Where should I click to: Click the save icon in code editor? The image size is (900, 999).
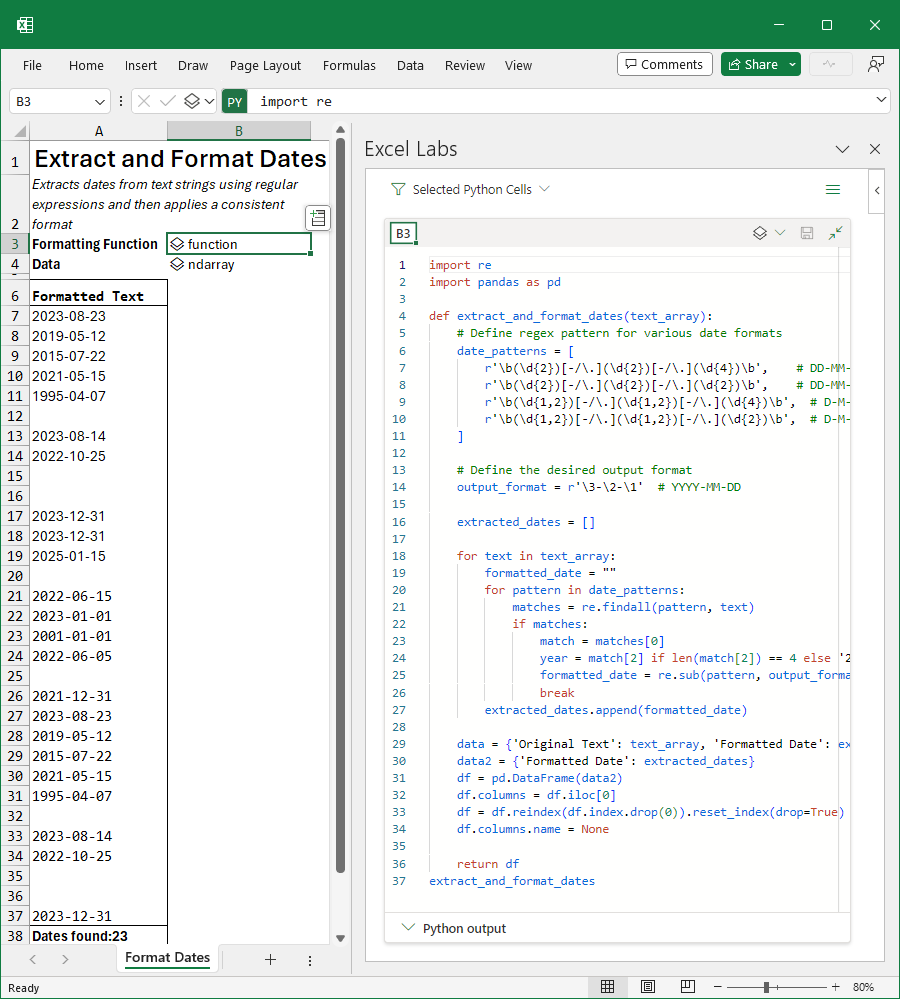point(807,233)
